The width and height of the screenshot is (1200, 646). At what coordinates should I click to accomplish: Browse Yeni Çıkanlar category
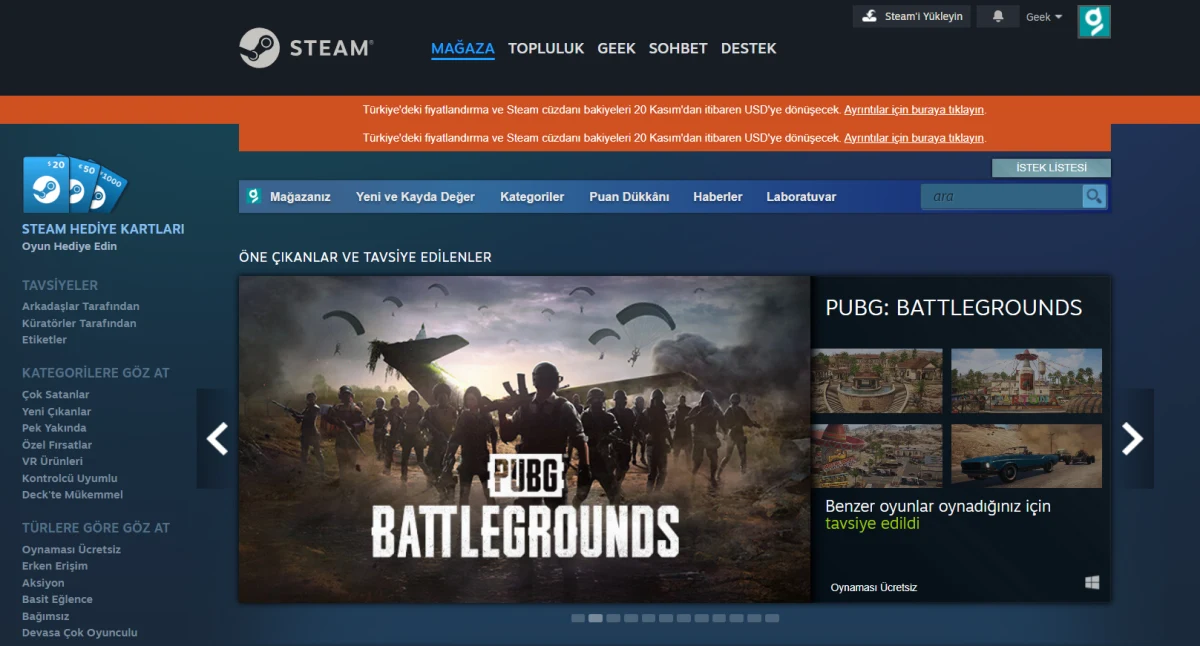click(x=56, y=412)
